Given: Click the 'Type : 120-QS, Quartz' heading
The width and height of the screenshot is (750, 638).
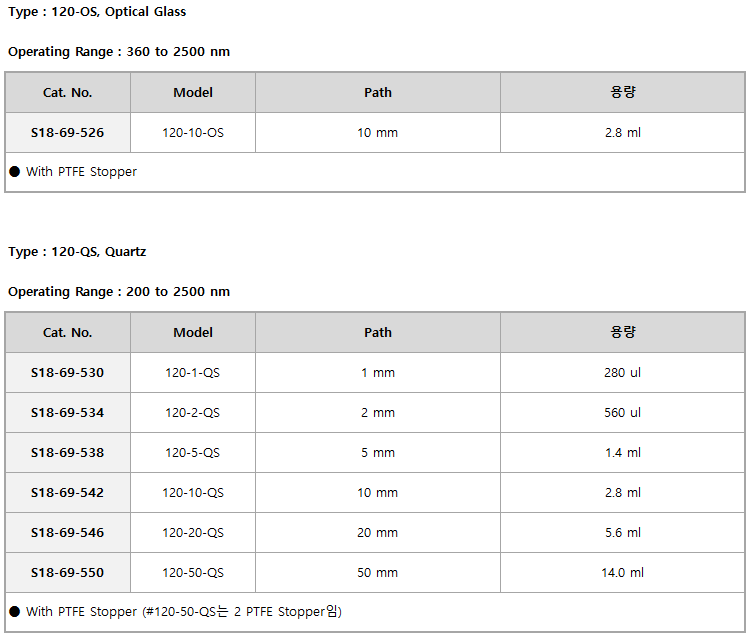Looking at the screenshot, I should click(77, 252).
